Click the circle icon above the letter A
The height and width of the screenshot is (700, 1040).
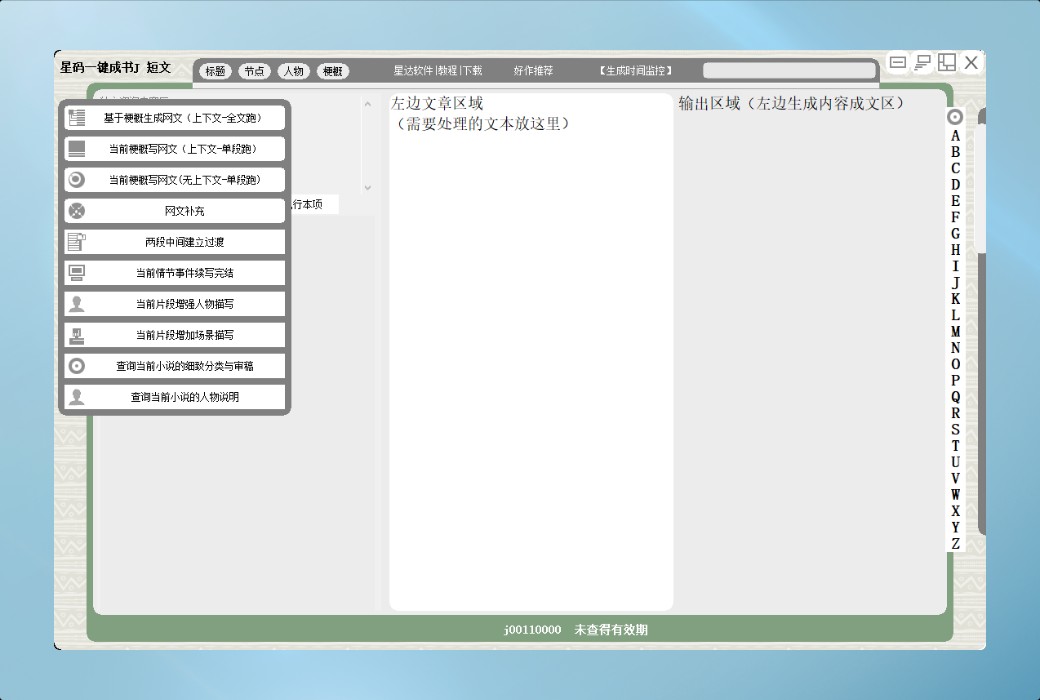tap(955, 117)
